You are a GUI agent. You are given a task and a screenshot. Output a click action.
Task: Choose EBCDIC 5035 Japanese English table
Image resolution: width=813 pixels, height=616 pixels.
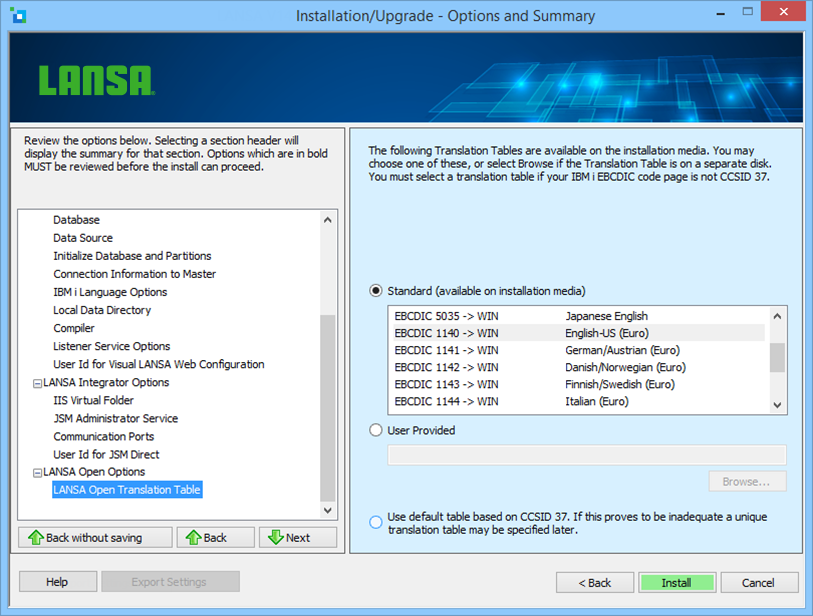(x=577, y=316)
